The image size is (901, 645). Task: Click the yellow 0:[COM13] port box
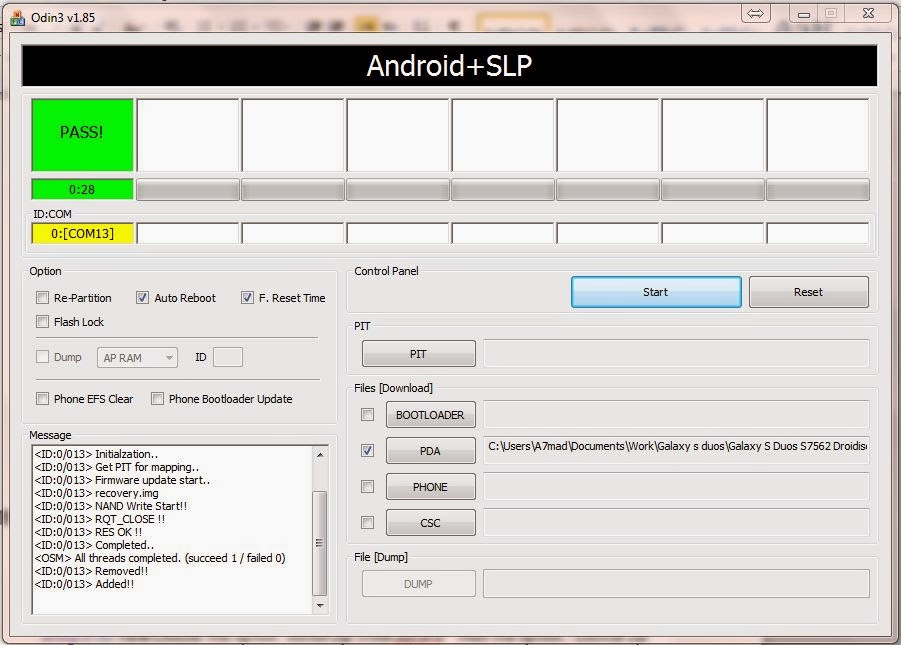point(82,233)
